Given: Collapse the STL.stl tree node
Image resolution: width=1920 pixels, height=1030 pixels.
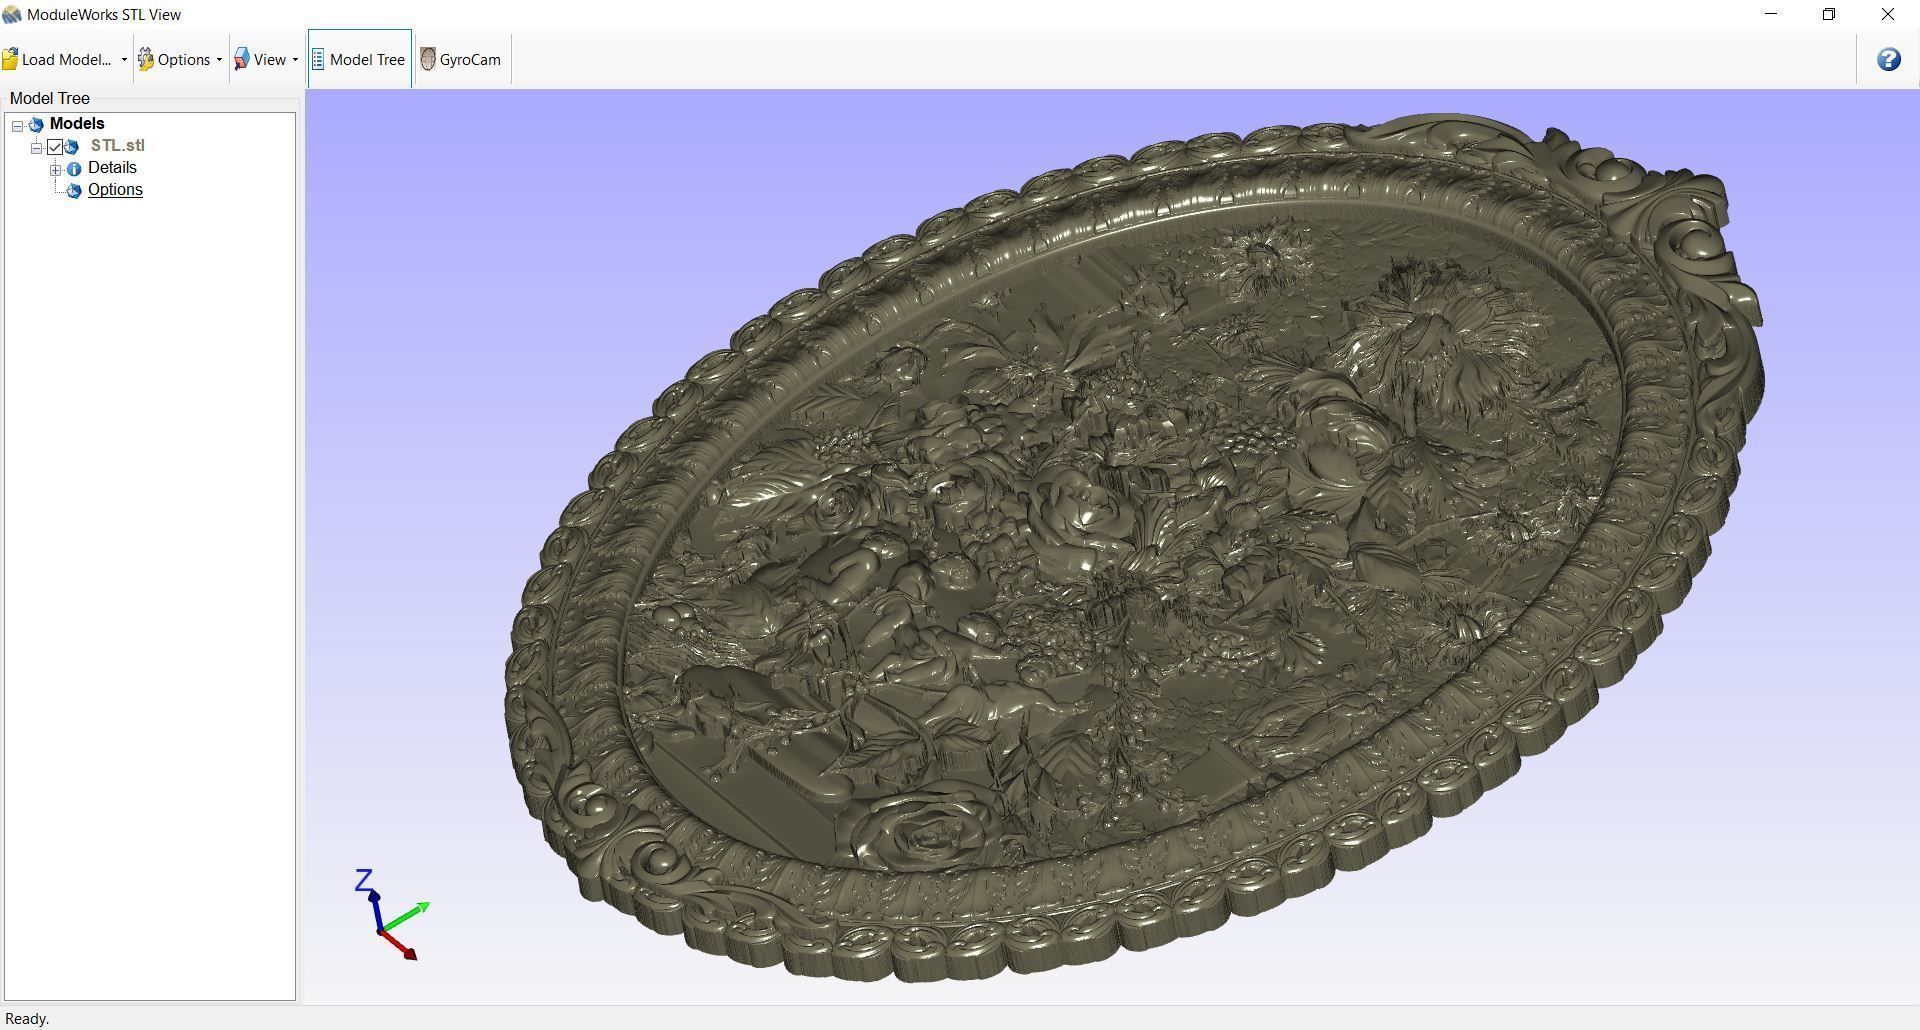Looking at the screenshot, I should (37, 147).
